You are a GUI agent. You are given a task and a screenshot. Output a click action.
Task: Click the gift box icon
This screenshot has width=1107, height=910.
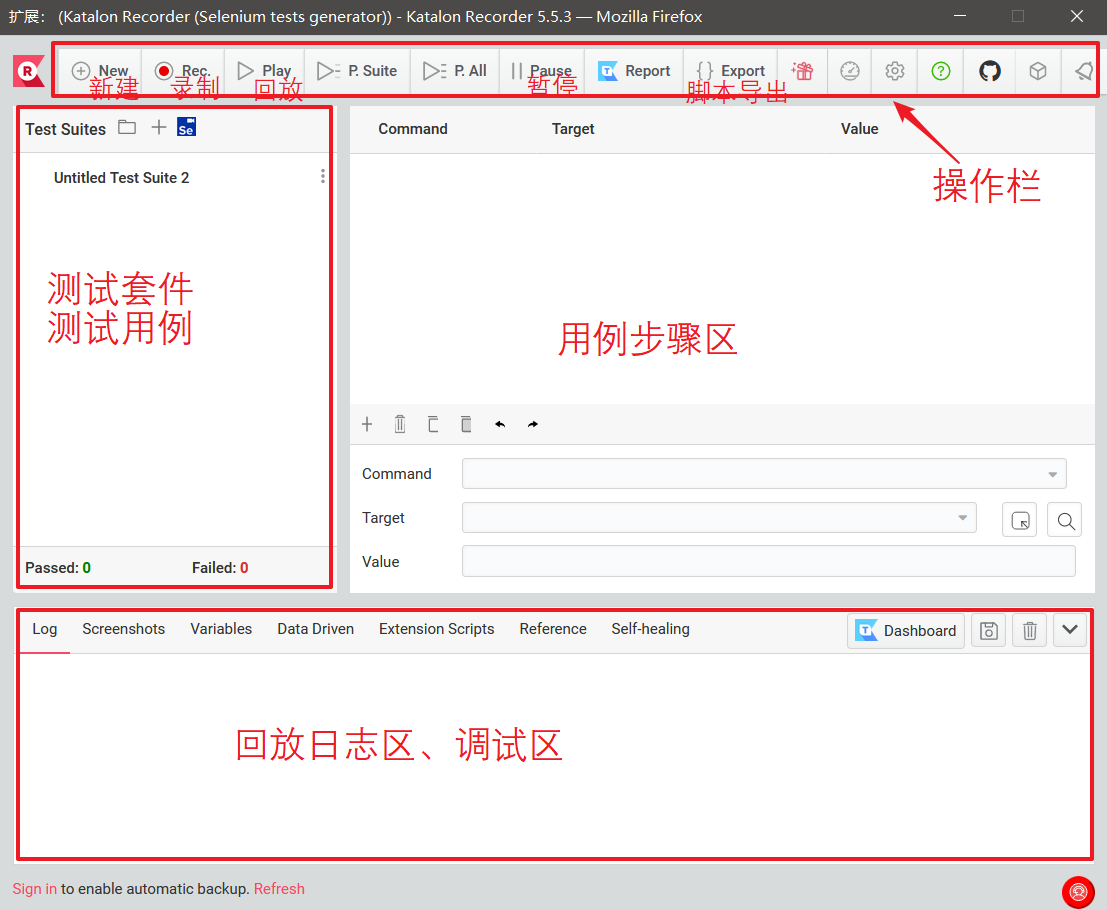coord(802,71)
